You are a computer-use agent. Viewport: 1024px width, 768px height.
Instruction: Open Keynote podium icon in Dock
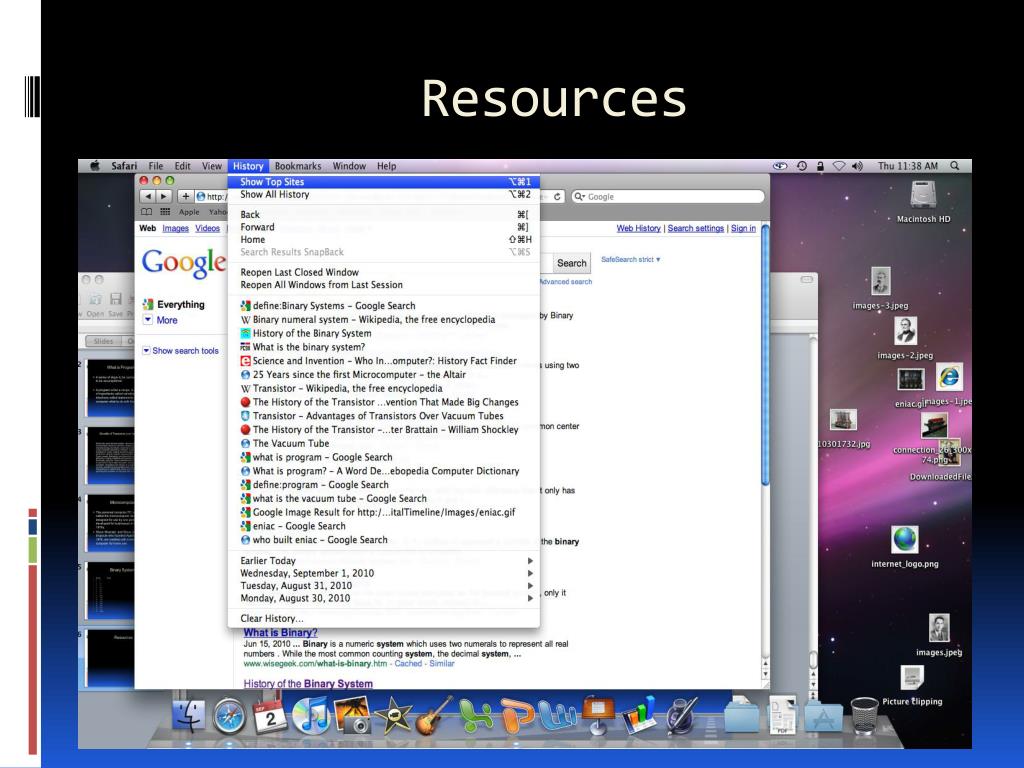pos(598,716)
